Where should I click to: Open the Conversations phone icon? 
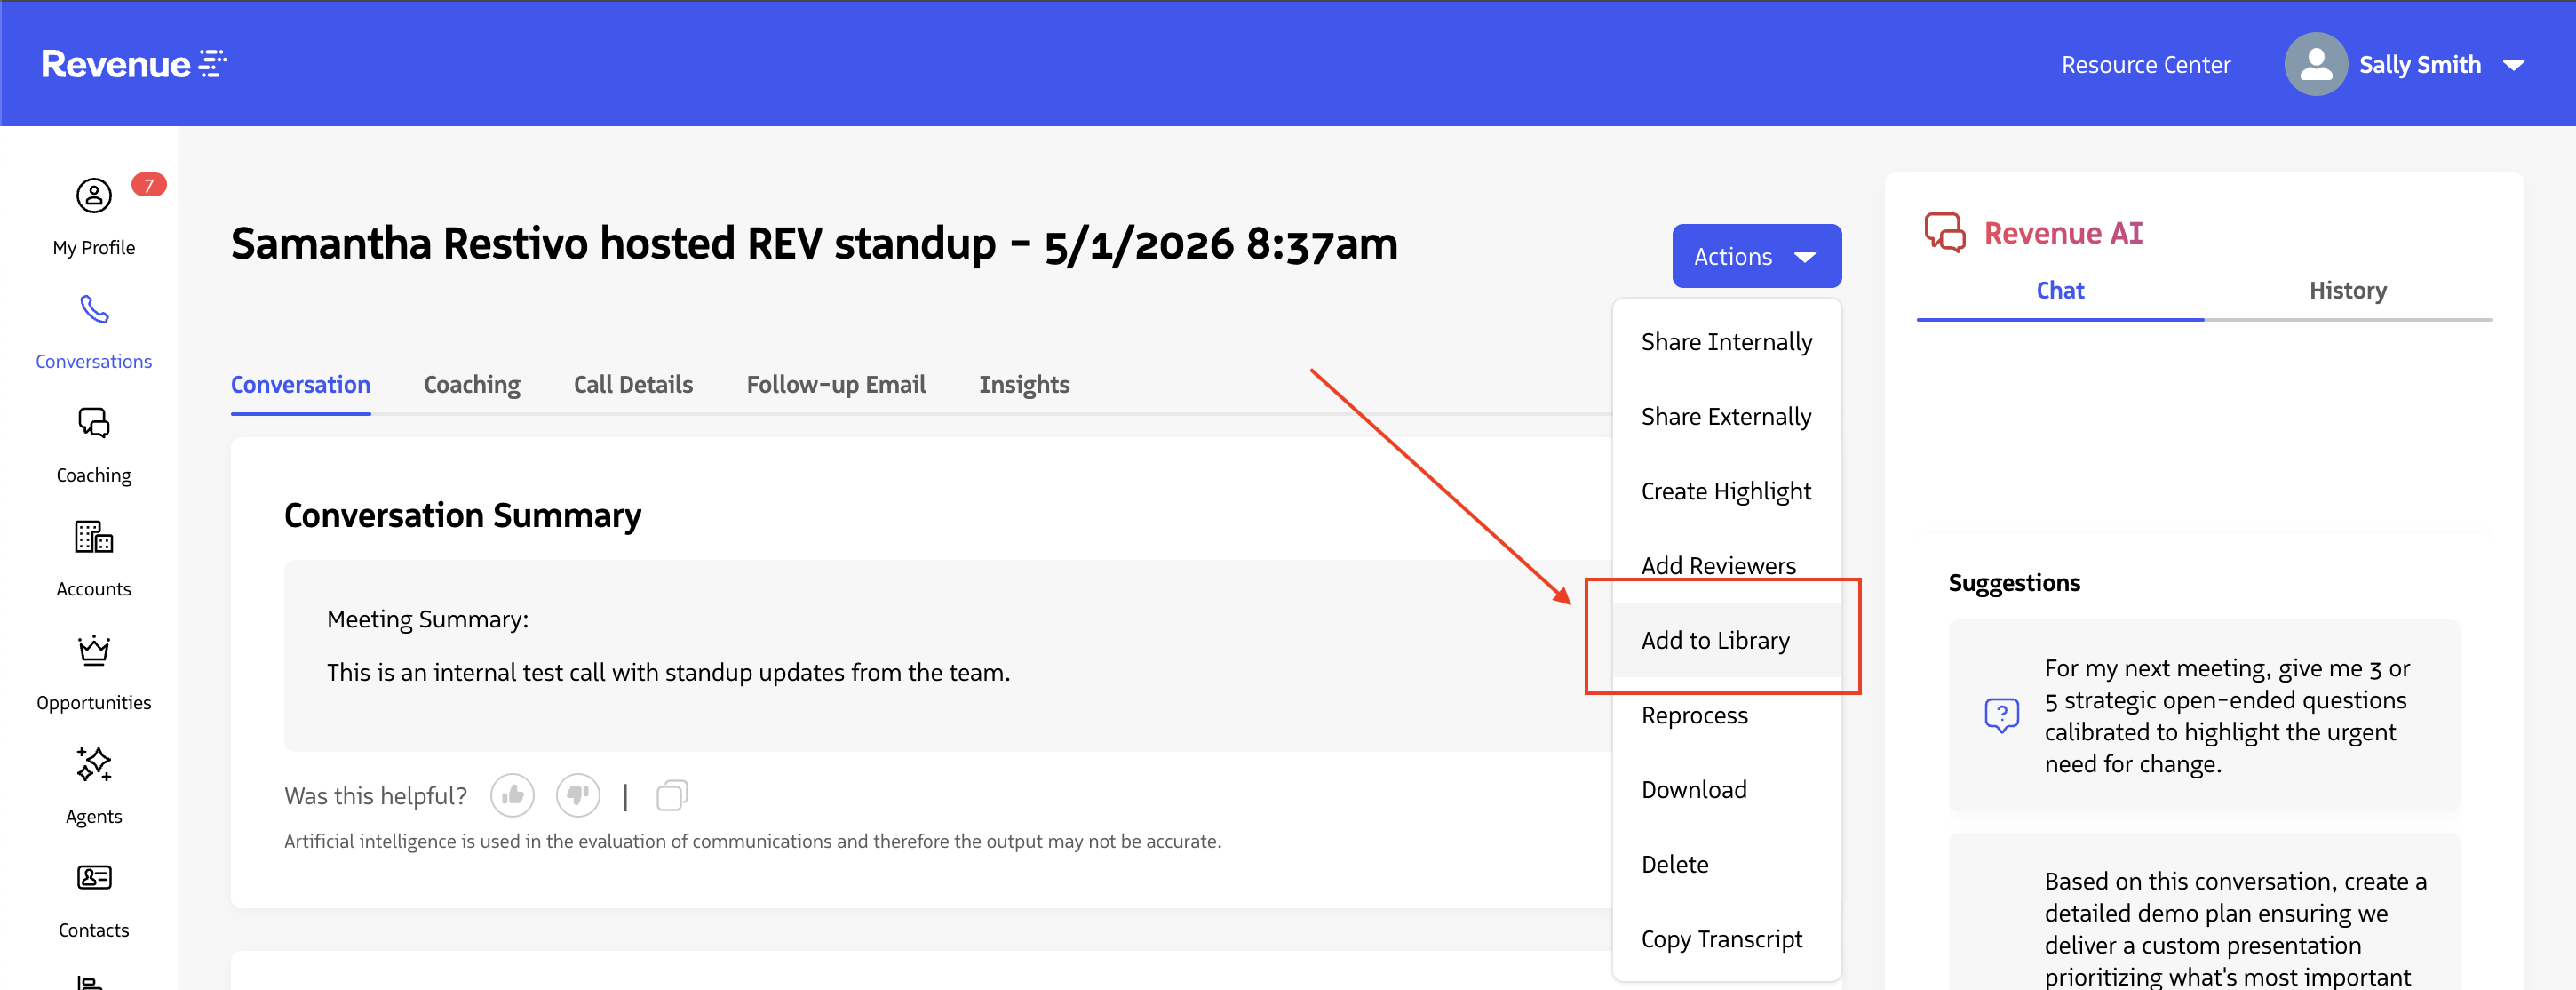tap(94, 309)
